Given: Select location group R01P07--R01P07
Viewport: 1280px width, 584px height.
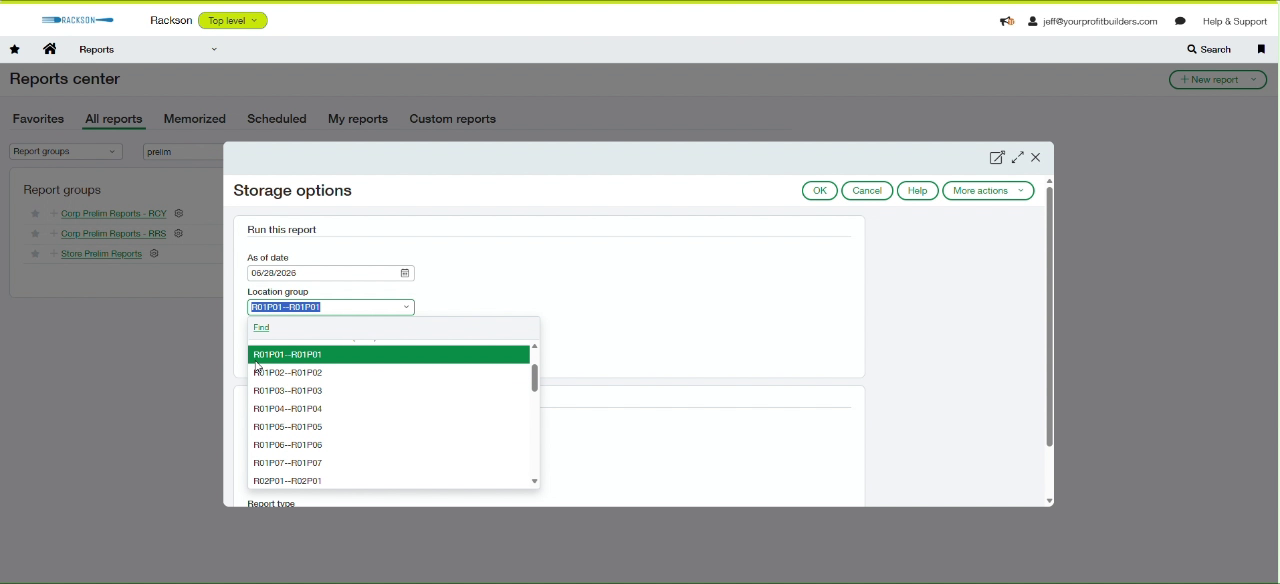Looking at the screenshot, I should pos(389,463).
